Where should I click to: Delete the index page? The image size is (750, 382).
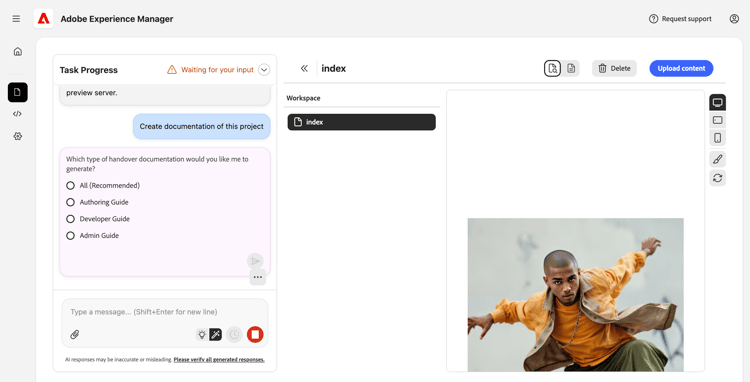pos(614,68)
